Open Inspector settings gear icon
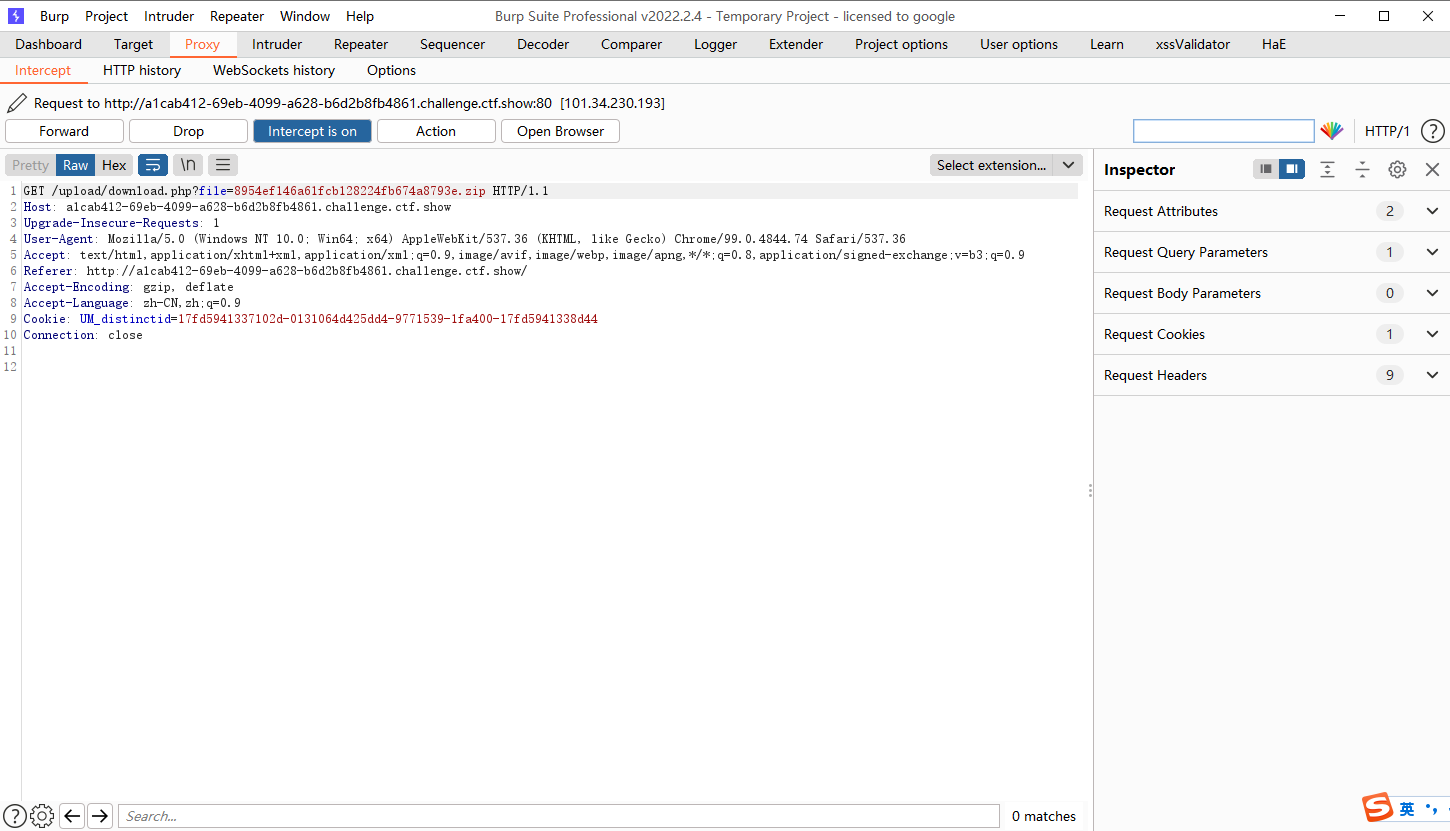Viewport: 1450px width, 831px height. pos(1397,169)
